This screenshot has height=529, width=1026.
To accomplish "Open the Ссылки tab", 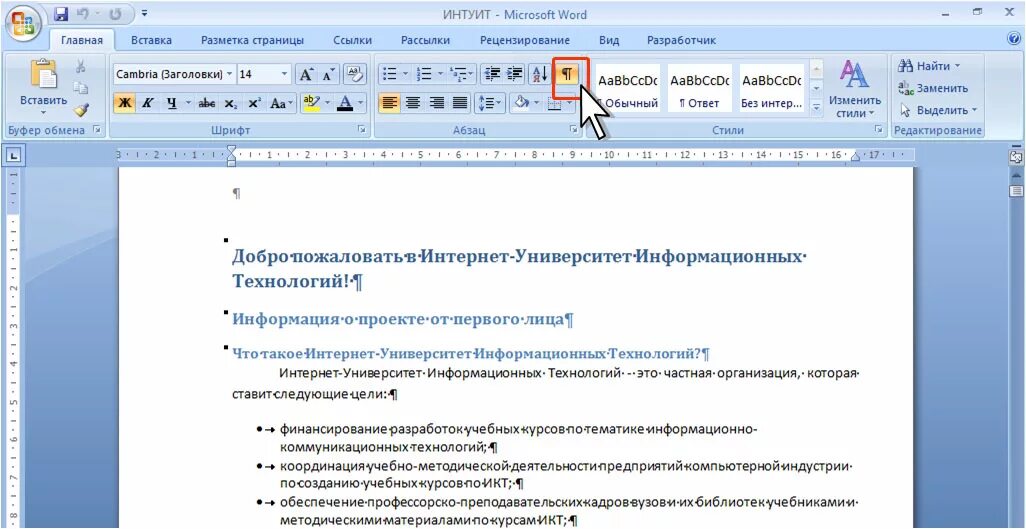I will [352, 41].
